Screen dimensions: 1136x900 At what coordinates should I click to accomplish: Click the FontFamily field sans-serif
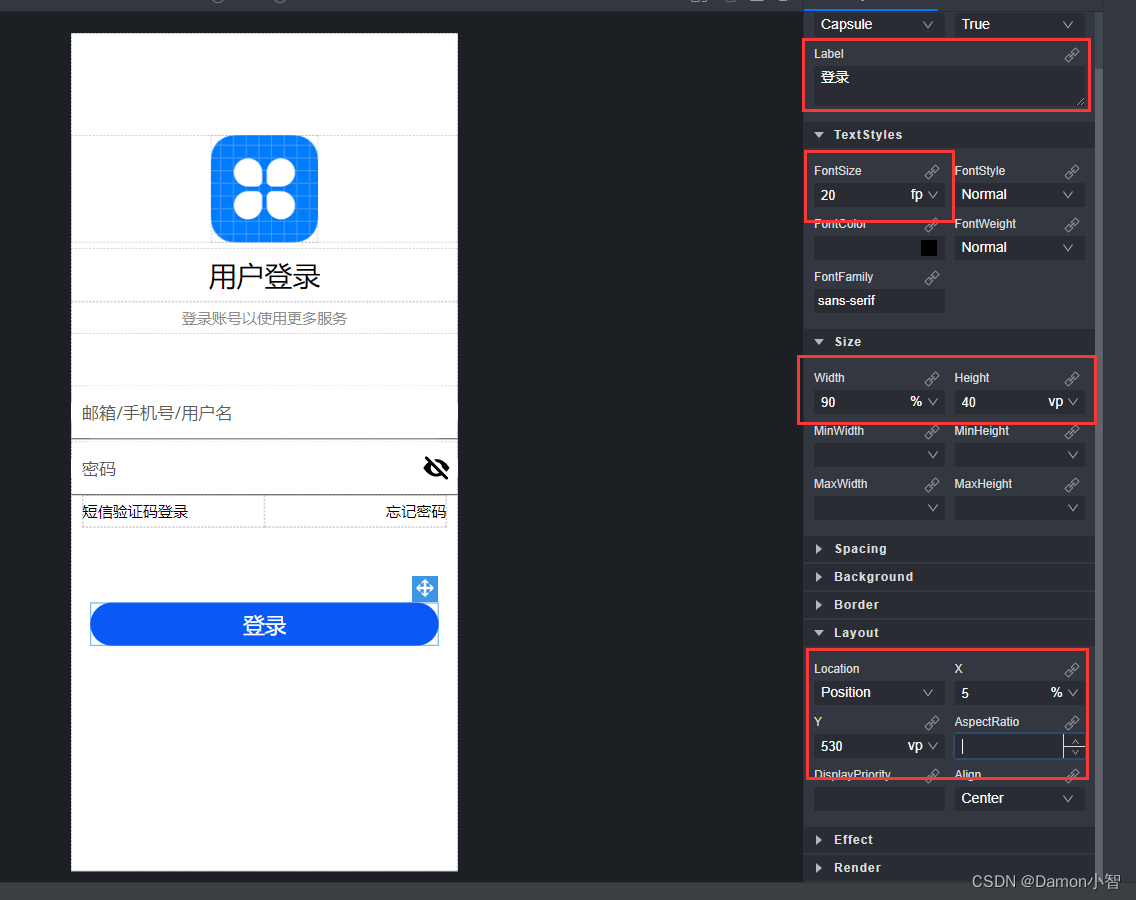pyautogui.click(x=879, y=301)
